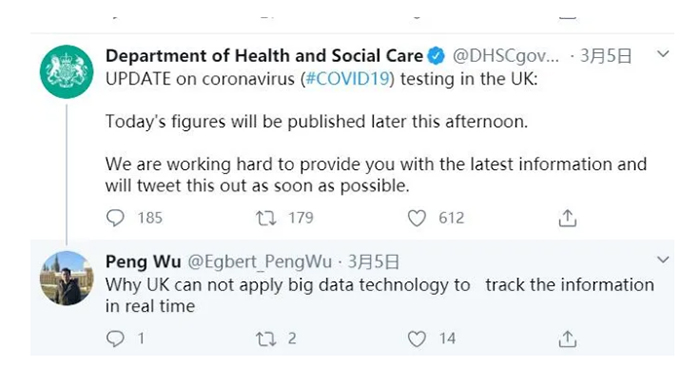Like Peng Wu's tweet

pos(417,339)
